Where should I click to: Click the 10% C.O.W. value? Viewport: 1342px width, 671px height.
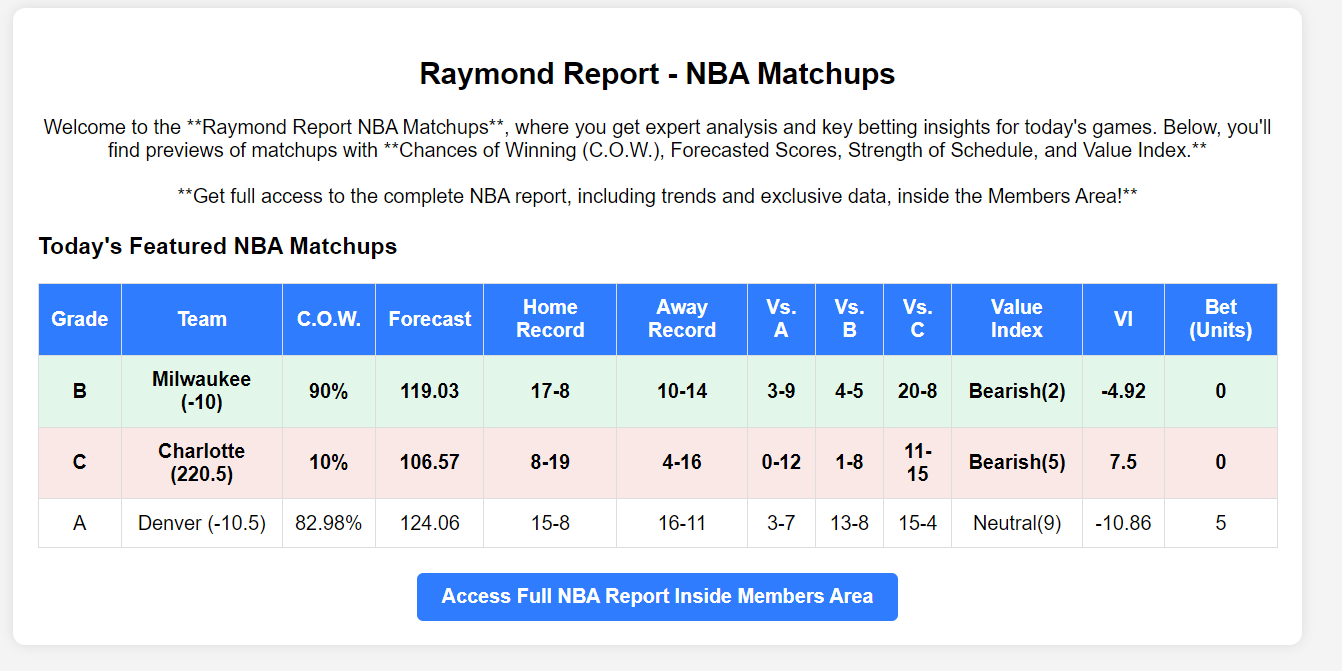click(329, 463)
